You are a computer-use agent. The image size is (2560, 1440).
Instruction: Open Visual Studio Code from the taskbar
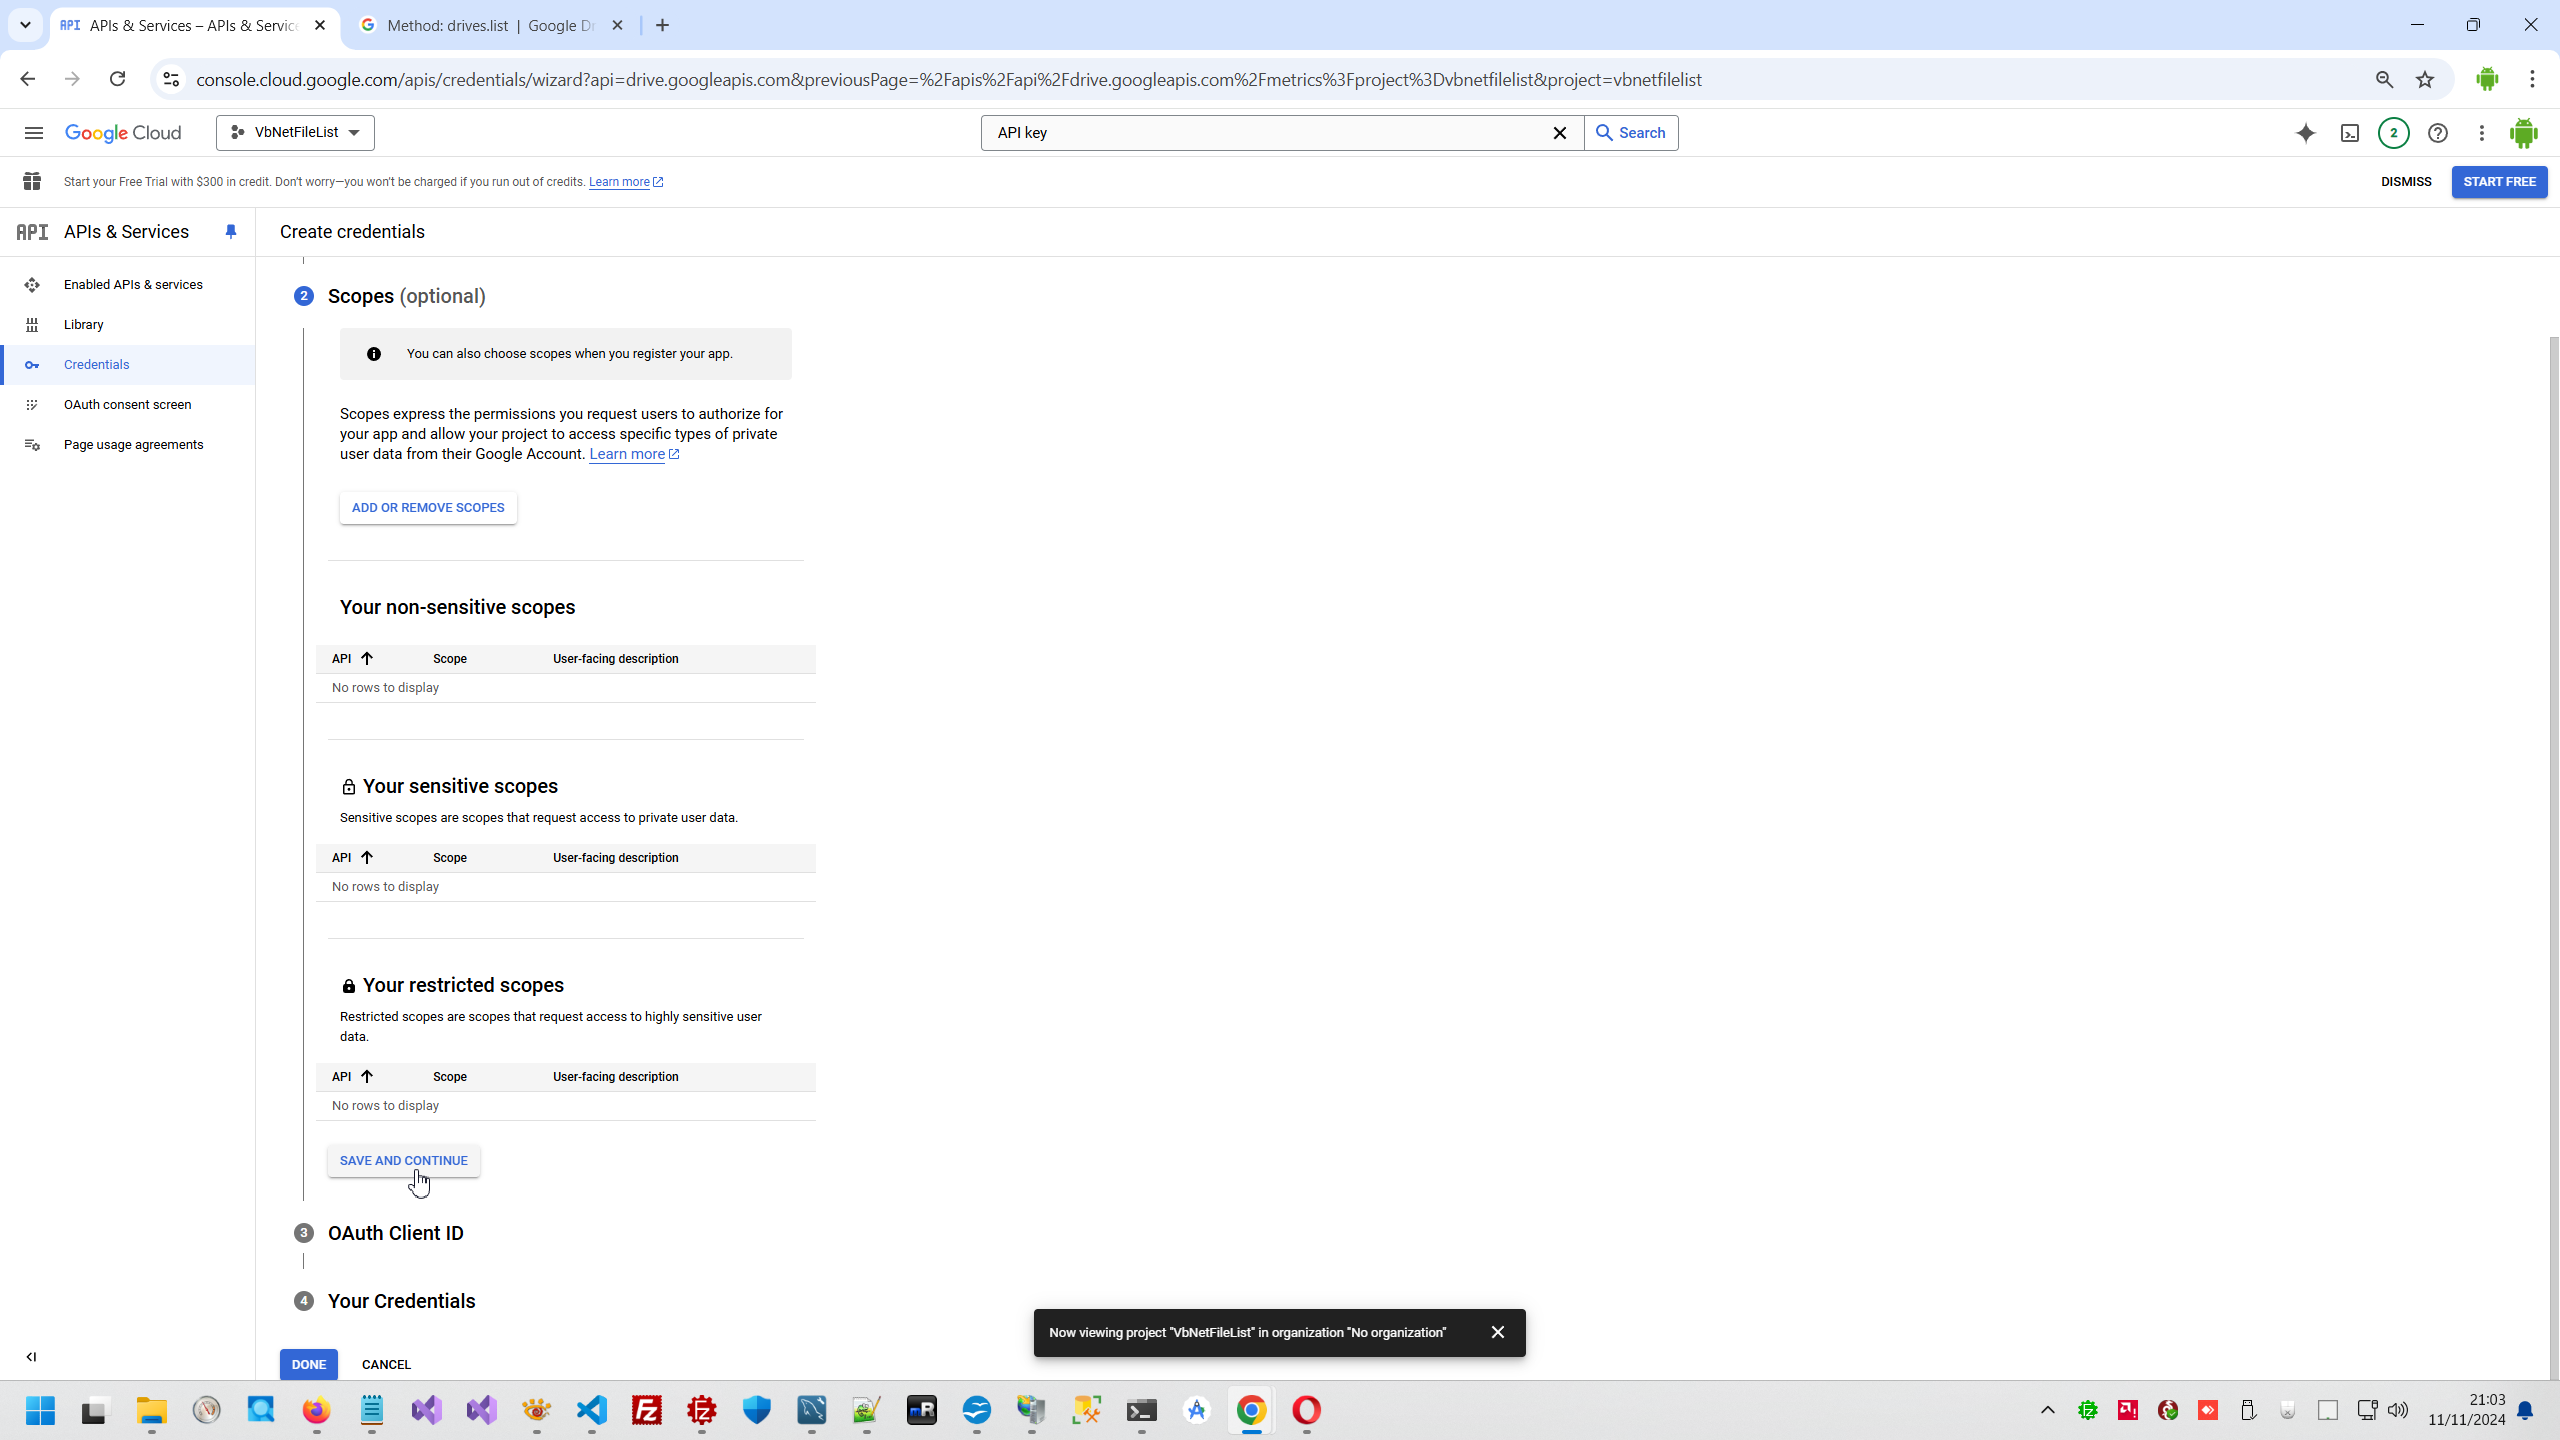pyautogui.click(x=592, y=1410)
